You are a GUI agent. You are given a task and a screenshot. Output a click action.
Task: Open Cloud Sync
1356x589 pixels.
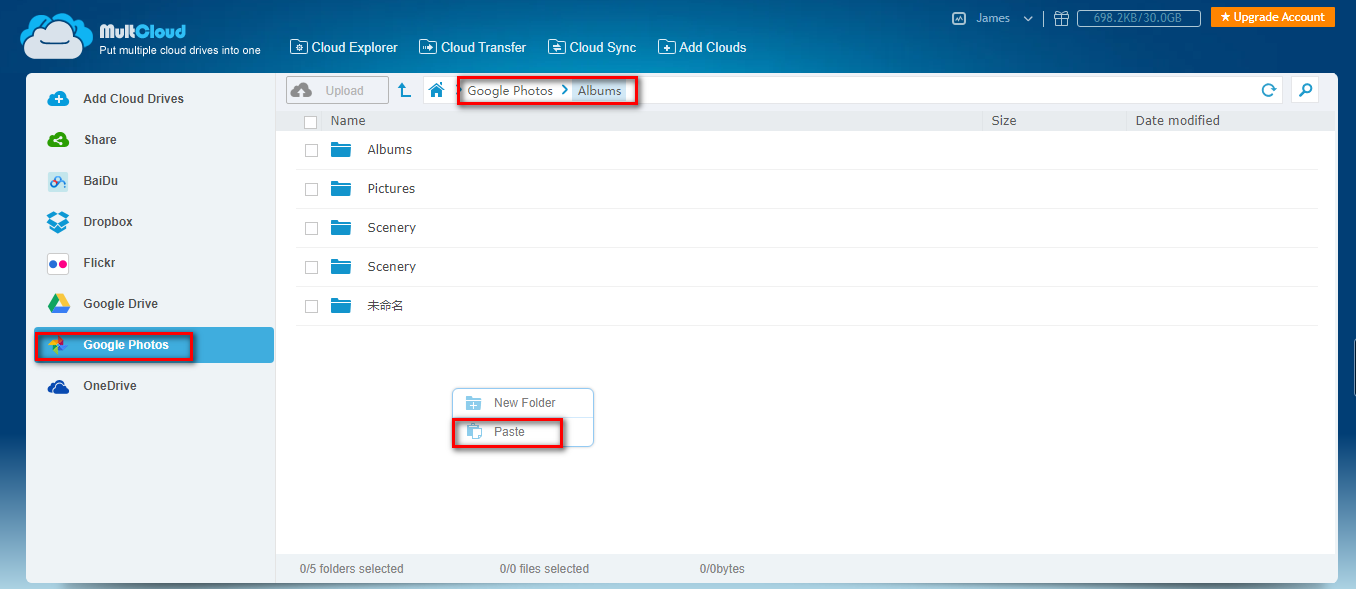pos(592,47)
